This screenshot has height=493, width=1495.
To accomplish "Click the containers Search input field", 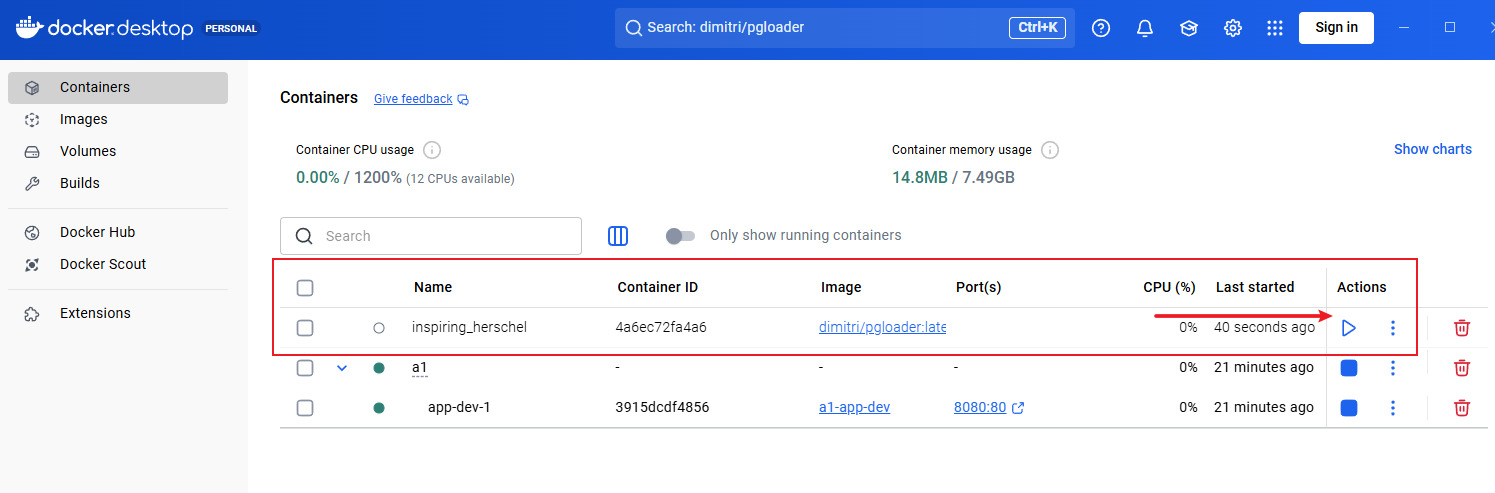I will [431, 236].
